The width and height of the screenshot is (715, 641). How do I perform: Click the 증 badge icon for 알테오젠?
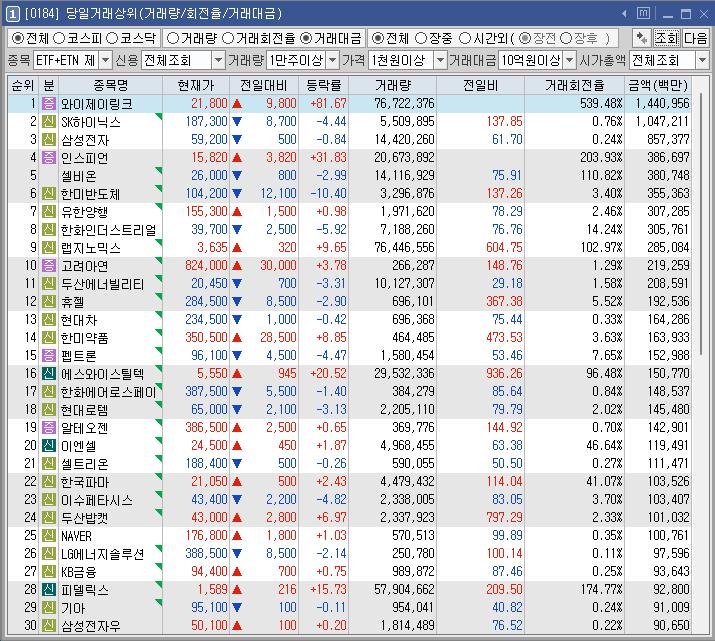click(x=48, y=428)
